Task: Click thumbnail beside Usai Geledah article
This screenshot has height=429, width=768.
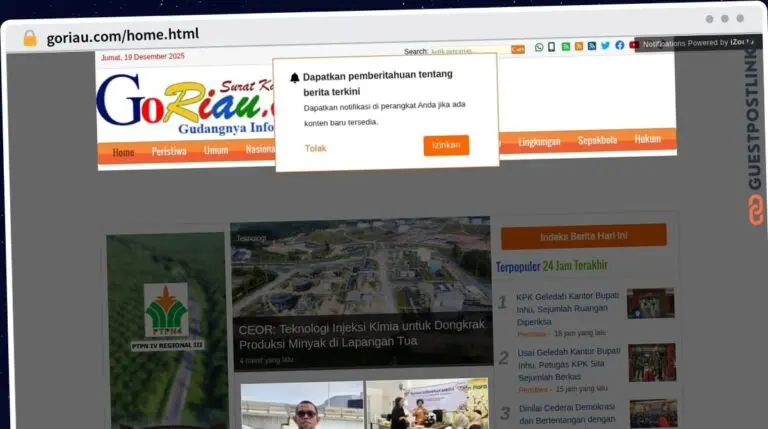Action: [x=652, y=362]
